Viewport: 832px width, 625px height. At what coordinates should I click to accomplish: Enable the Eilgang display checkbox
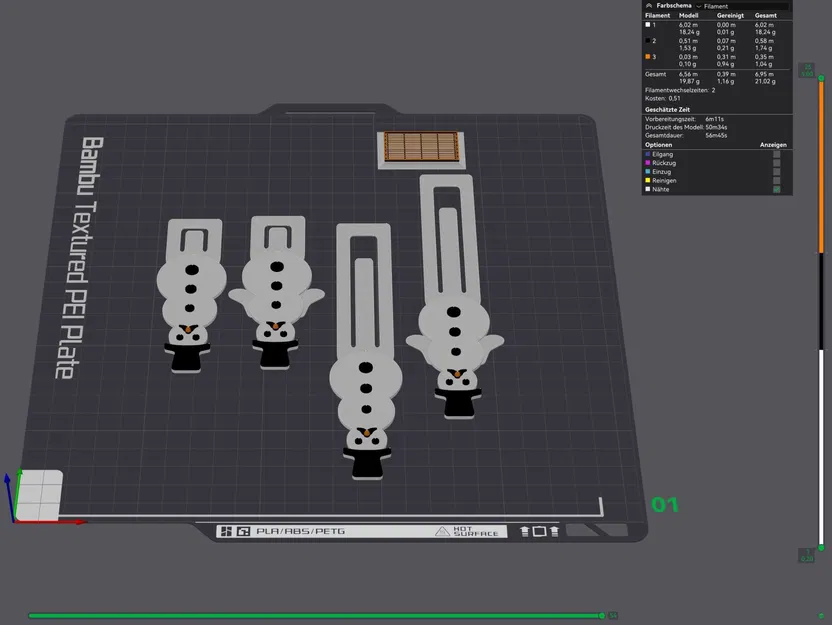[x=777, y=154]
